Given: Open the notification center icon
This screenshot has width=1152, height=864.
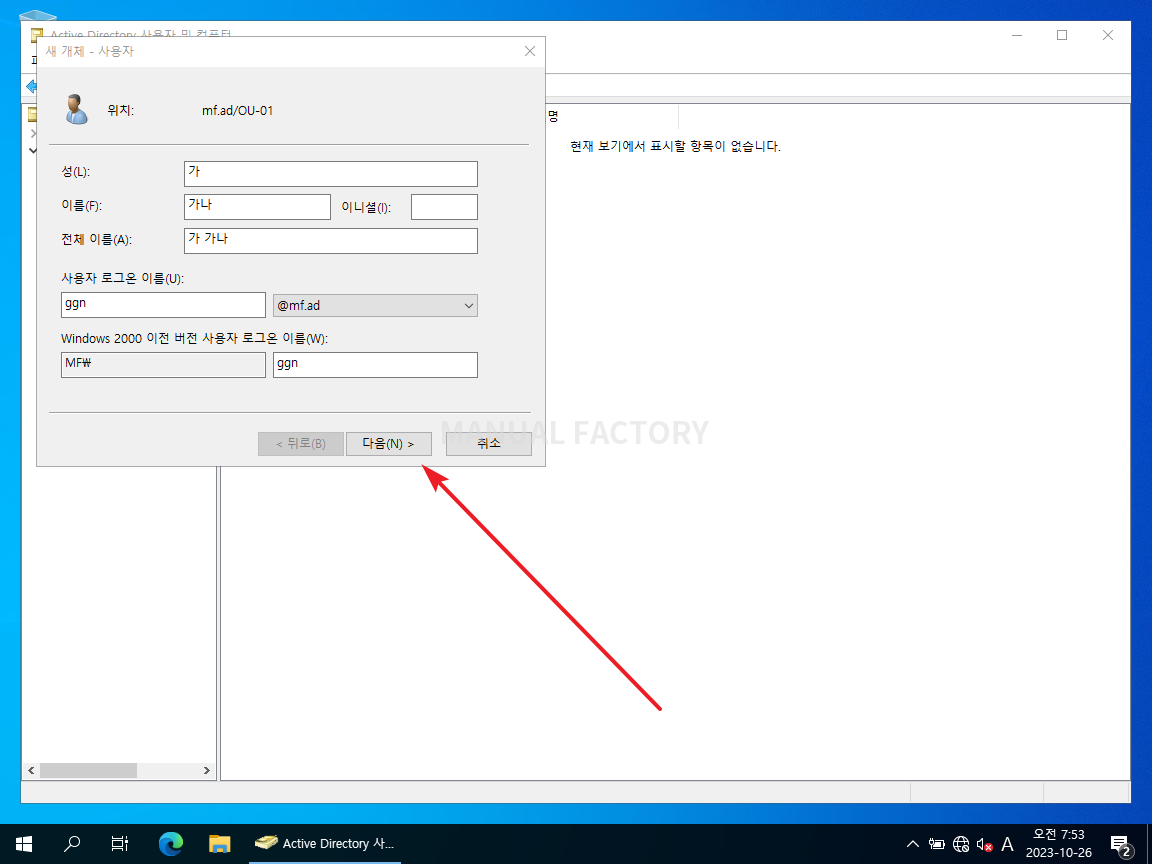Looking at the screenshot, I should click(x=1121, y=844).
